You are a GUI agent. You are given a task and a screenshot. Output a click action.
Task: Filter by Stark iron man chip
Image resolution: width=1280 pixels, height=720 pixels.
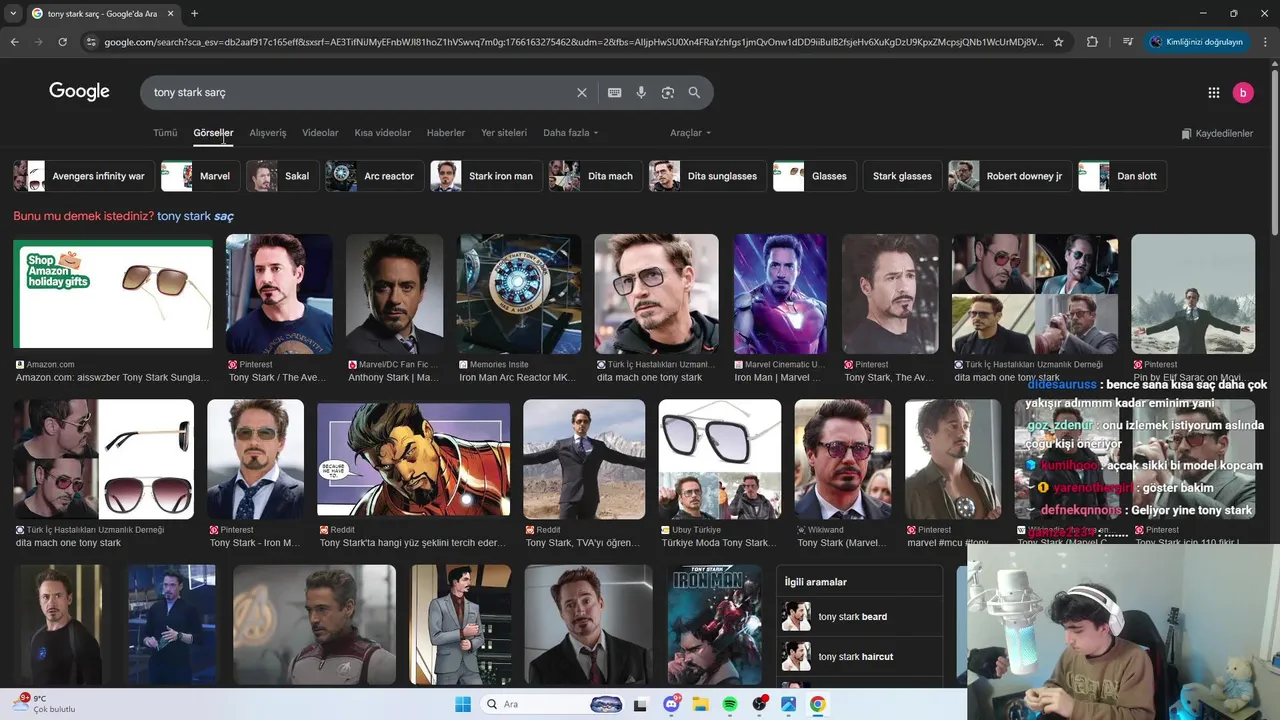pyautogui.click(x=487, y=176)
